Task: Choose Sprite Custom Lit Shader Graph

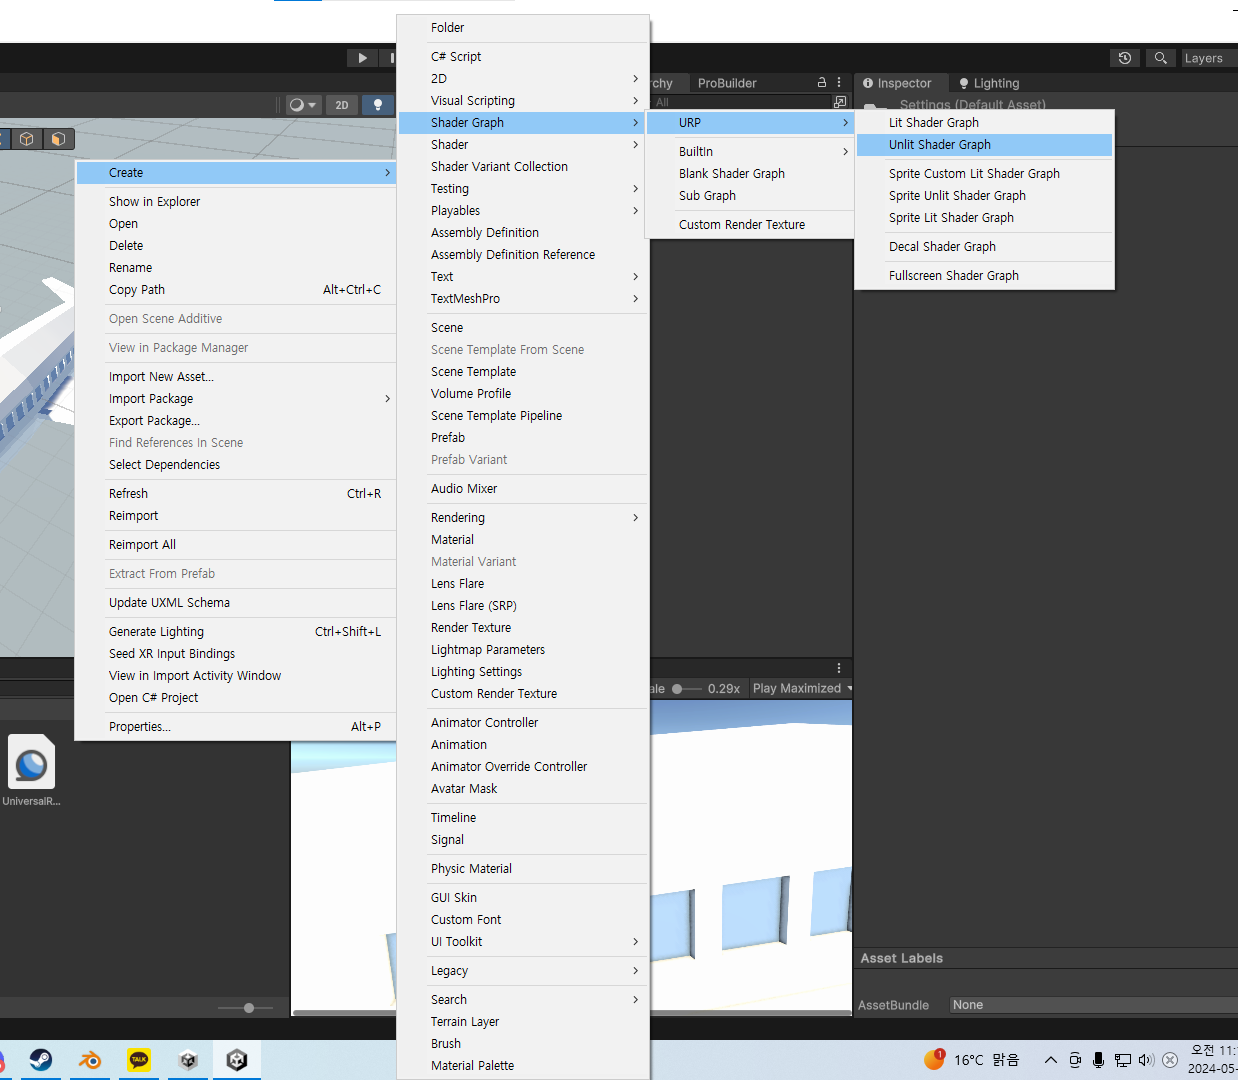Action: (984, 174)
